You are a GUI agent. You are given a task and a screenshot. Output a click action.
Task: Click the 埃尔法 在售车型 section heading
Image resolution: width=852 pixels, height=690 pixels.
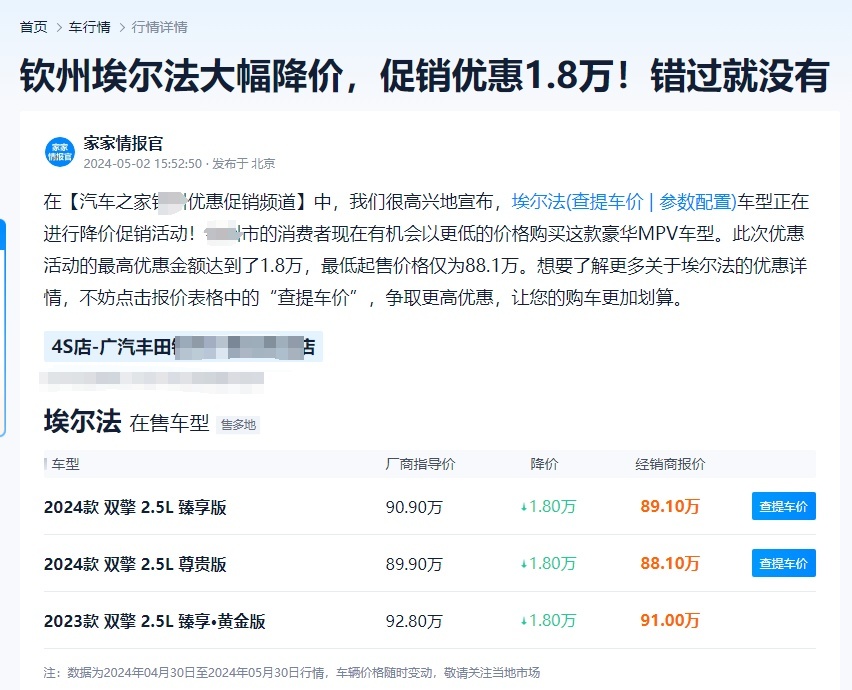pos(127,422)
